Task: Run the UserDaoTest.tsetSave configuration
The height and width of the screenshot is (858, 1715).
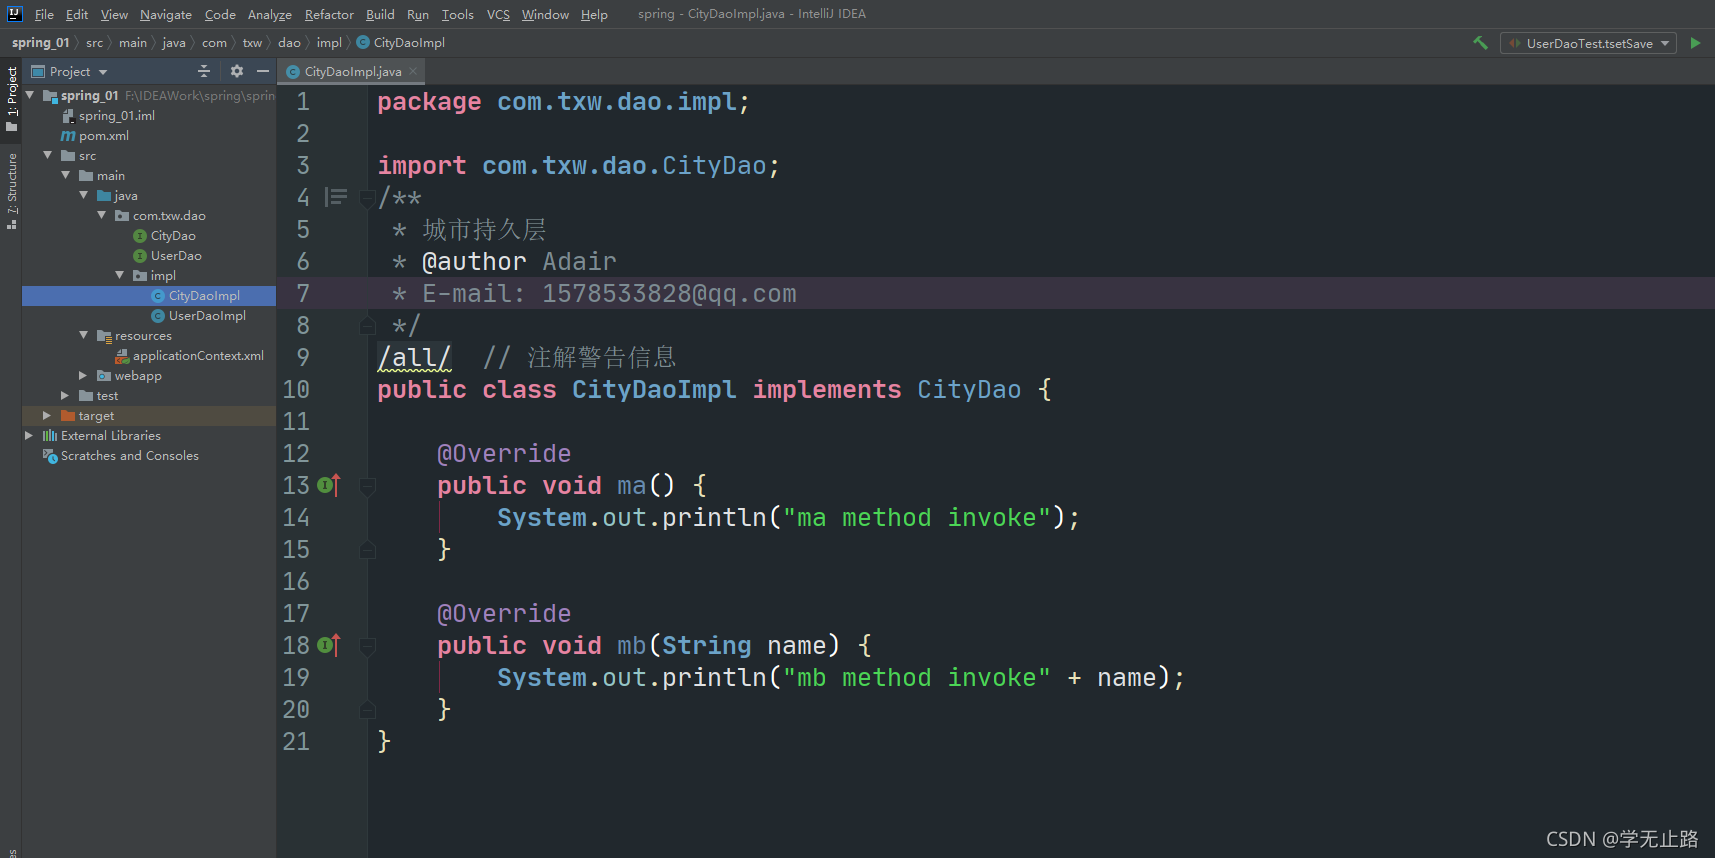Action: pyautogui.click(x=1695, y=43)
